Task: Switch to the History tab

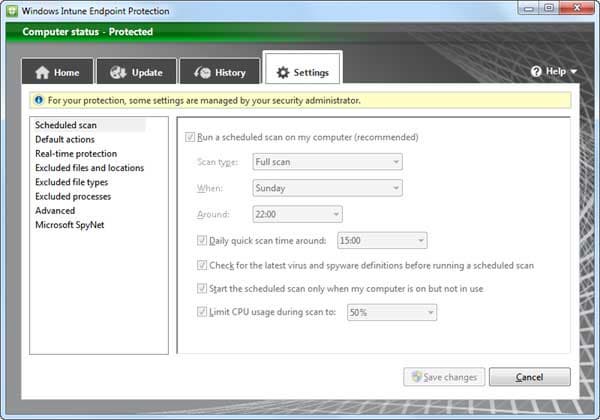Action: [220, 71]
